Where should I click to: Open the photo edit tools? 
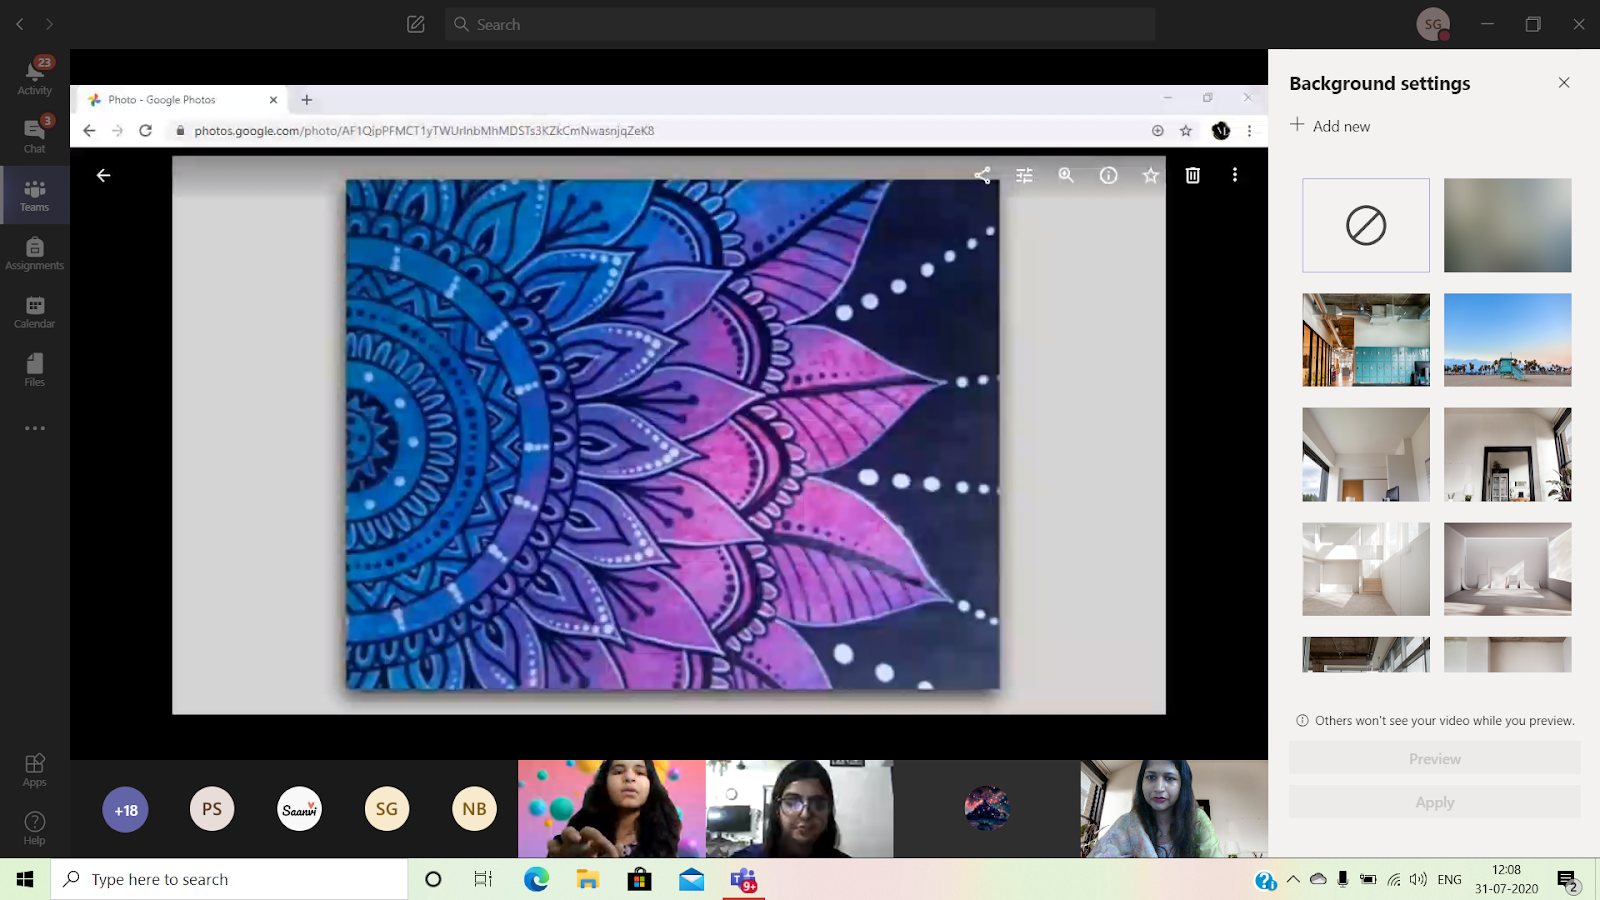(x=1024, y=175)
